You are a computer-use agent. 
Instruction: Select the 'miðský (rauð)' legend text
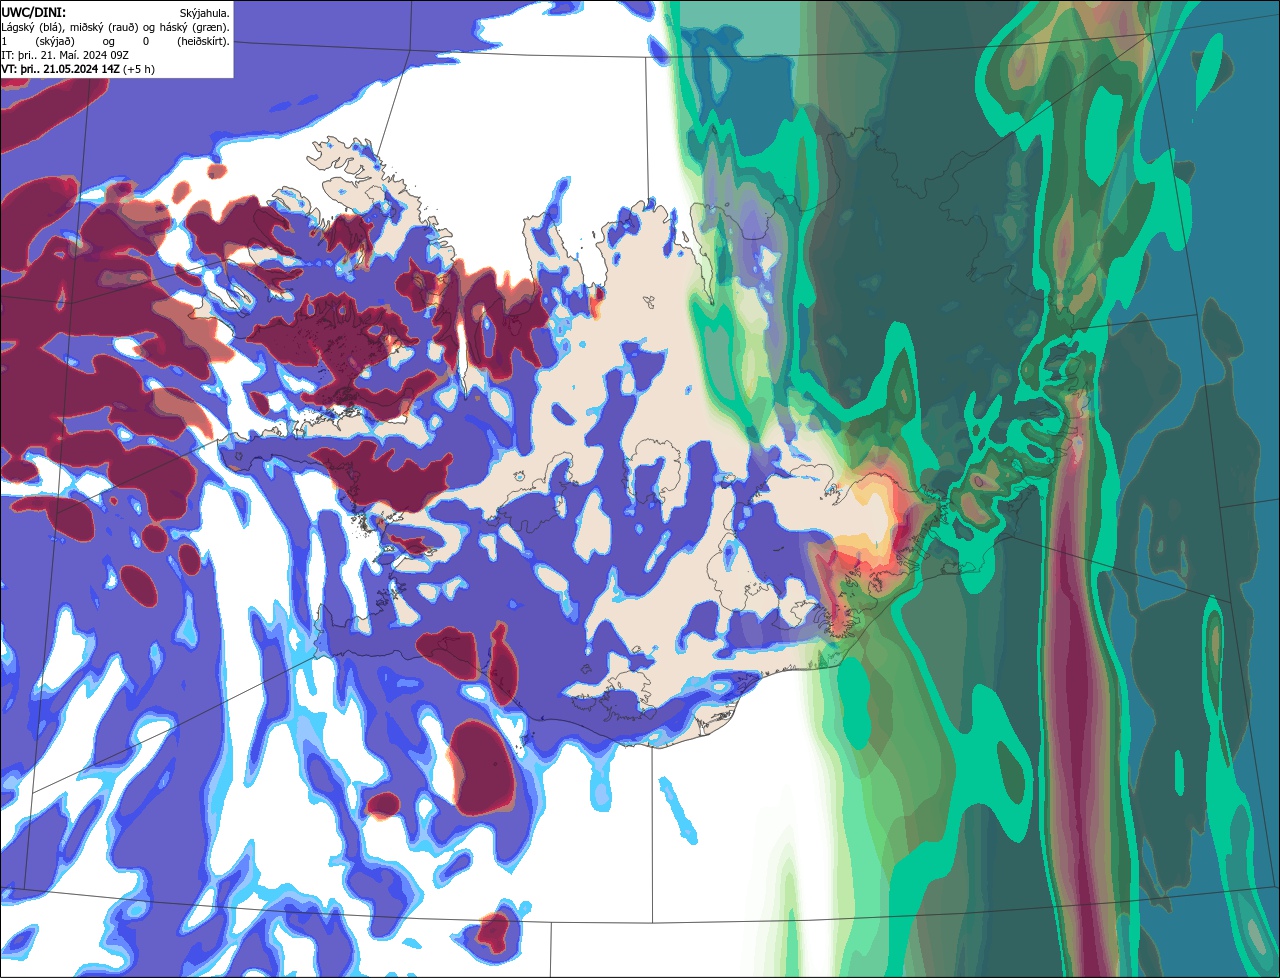coord(104,28)
